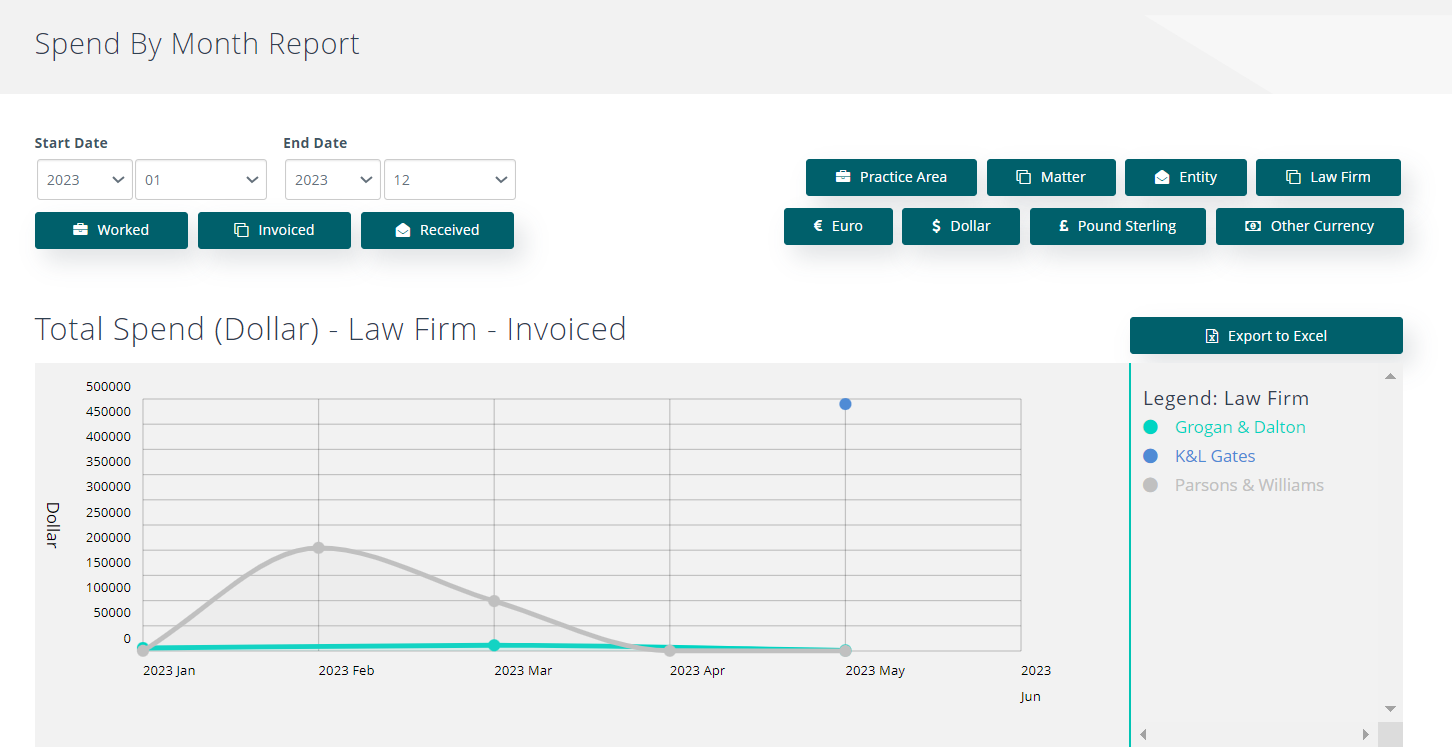This screenshot has height=756, width=1452.
Task: Click the legend panel scroll down arrow
Action: (x=1390, y=709)
